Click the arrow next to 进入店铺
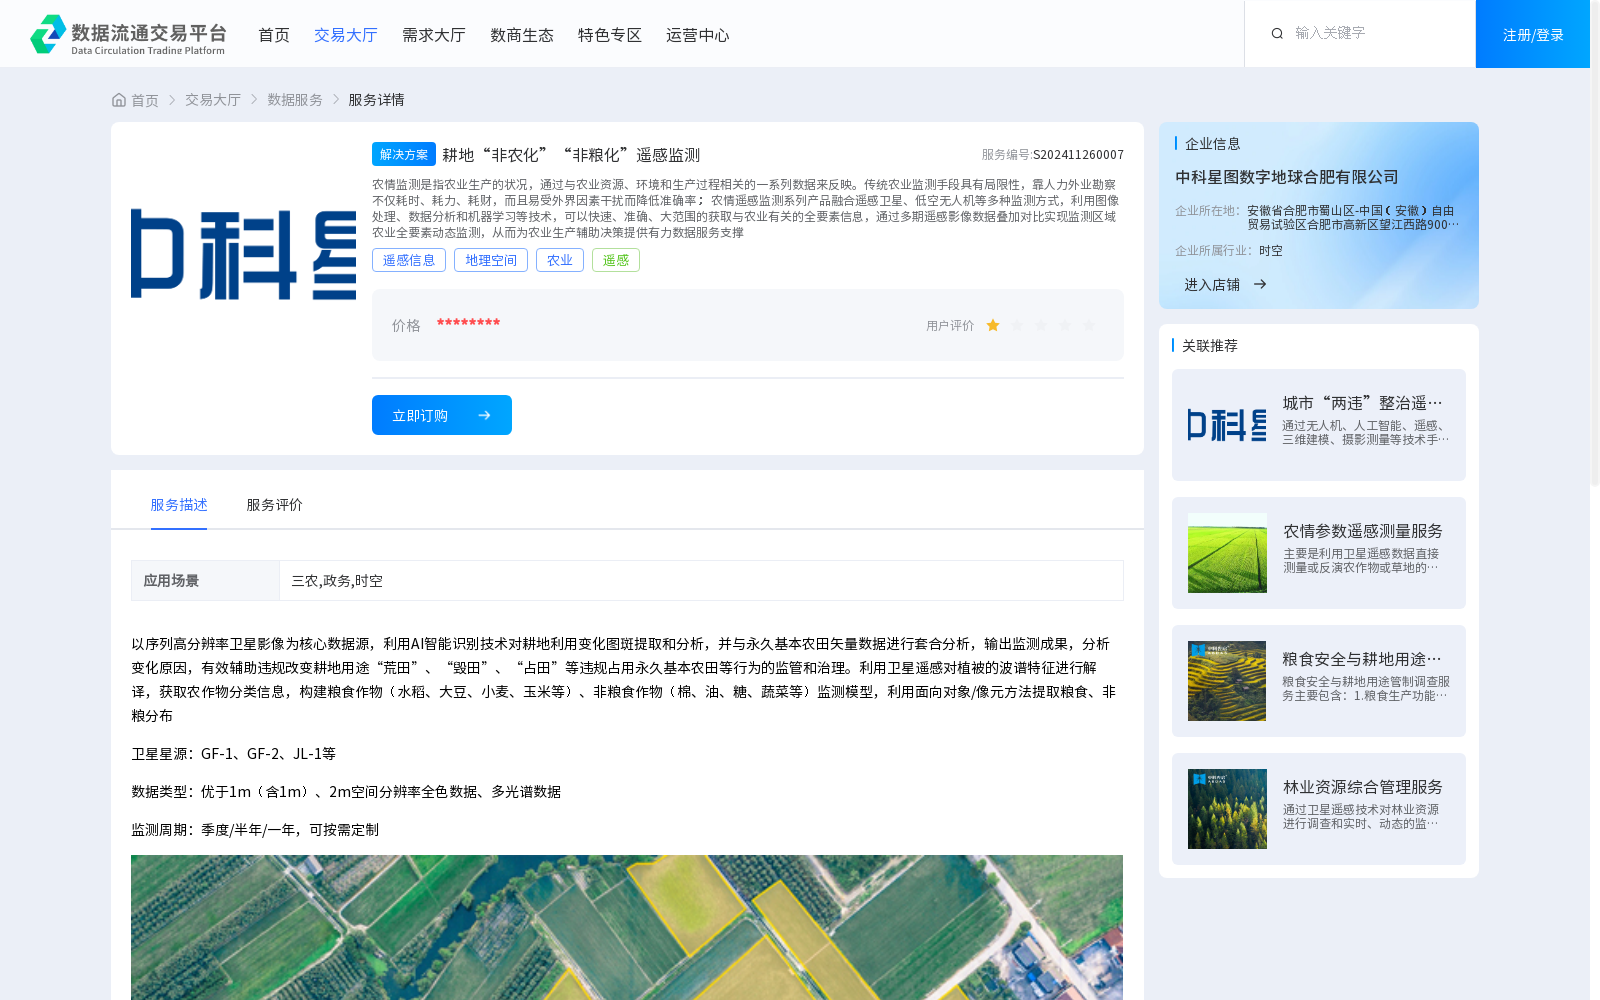 [1260, 284]
